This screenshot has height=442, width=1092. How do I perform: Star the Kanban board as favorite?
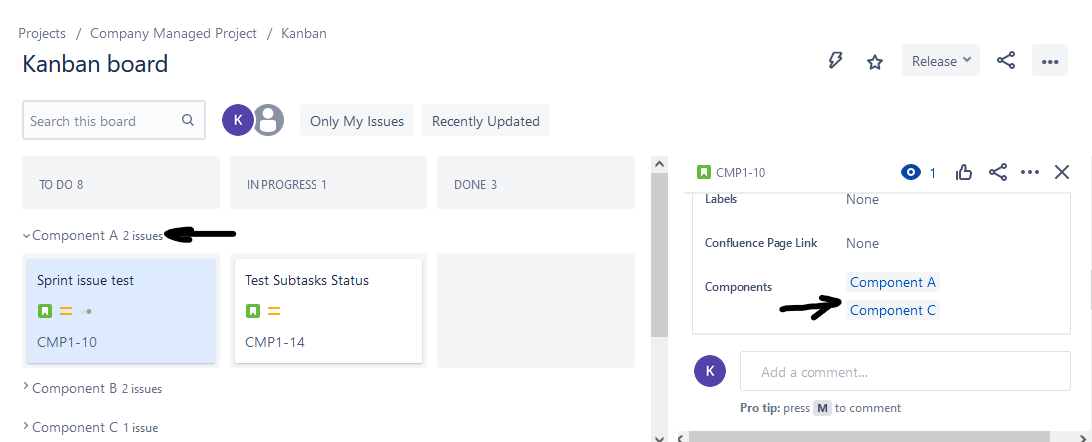[875, 62]
